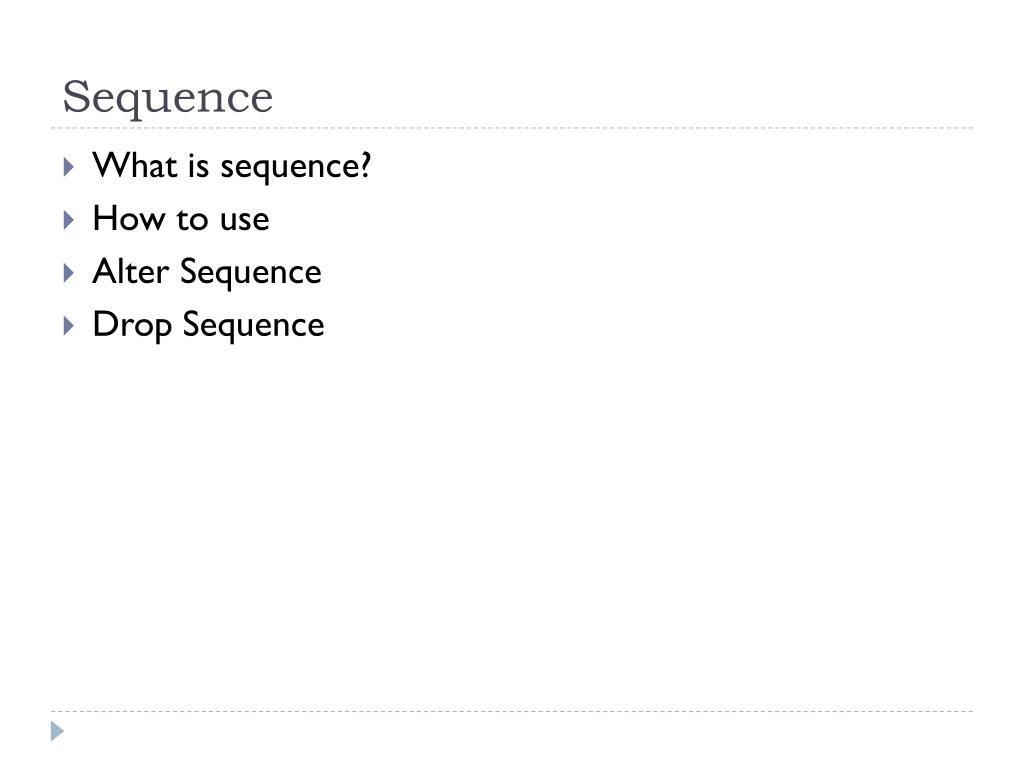Click the arrow bullet beside 'How to use'

pyautogui.click(x=69, y=220)
